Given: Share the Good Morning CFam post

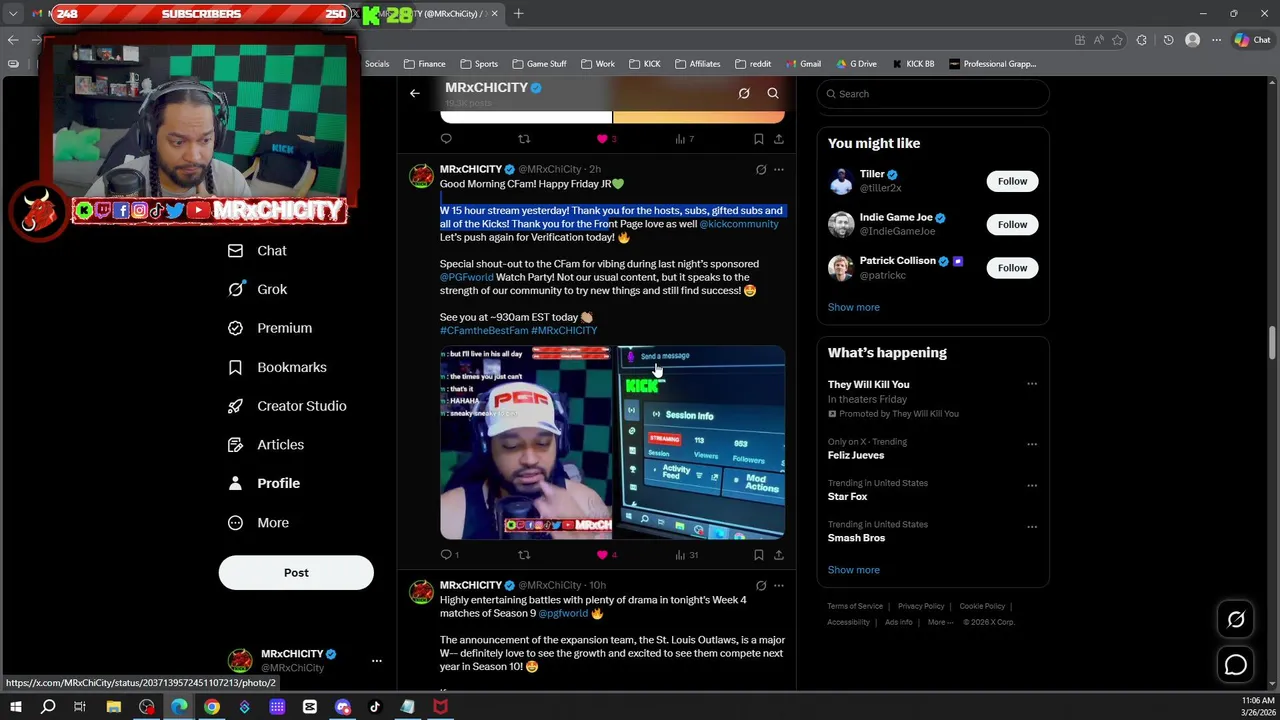Looking at the screenshot, I should (x=779, y=554).
